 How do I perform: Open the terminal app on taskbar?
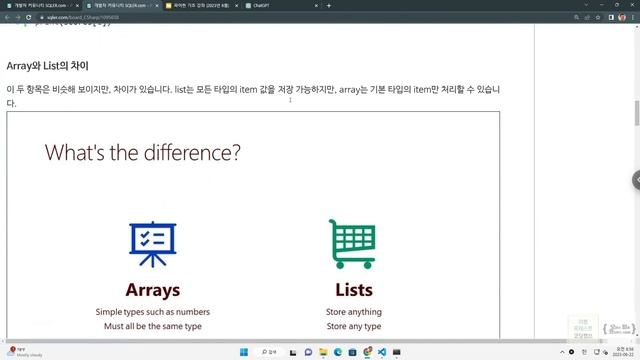click(397, 352)
